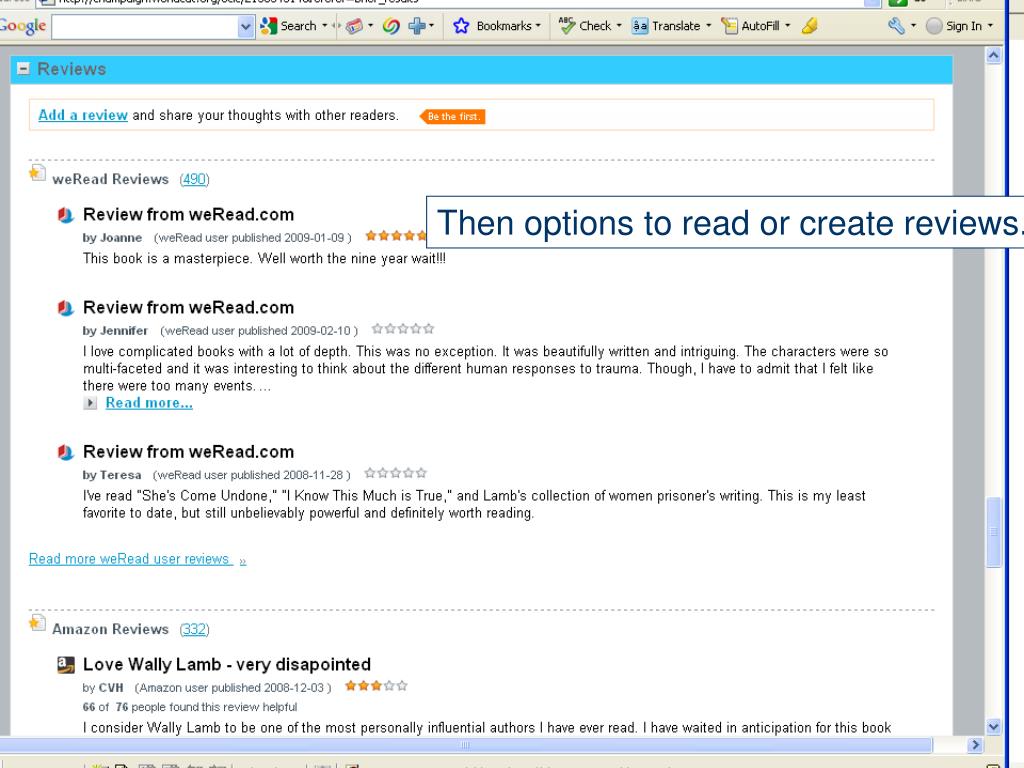The width and height of the screenshot is (1024, 768).
Task: Click Amazon logo icon beside CVH review
Action: tap(65, 665)
